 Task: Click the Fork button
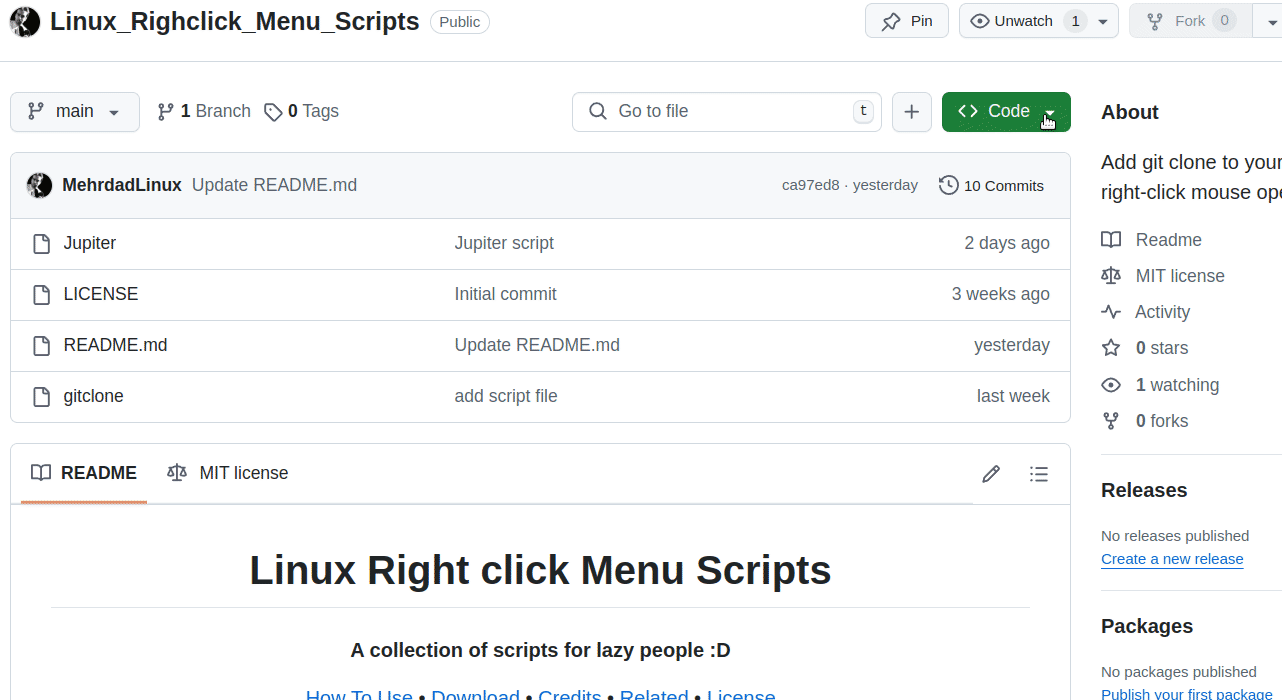[x=1190, y=21]
